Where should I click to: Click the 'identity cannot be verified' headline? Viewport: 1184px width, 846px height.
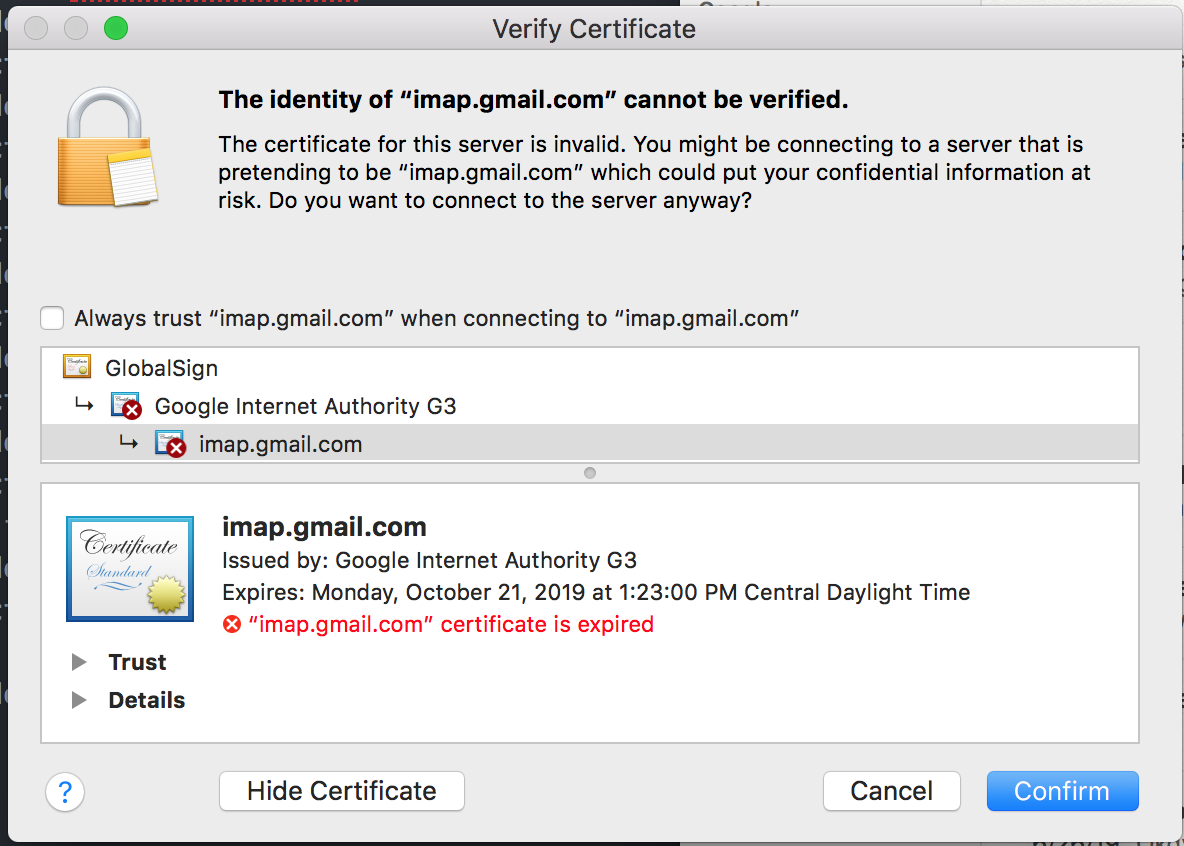click(x=533, y=100)
